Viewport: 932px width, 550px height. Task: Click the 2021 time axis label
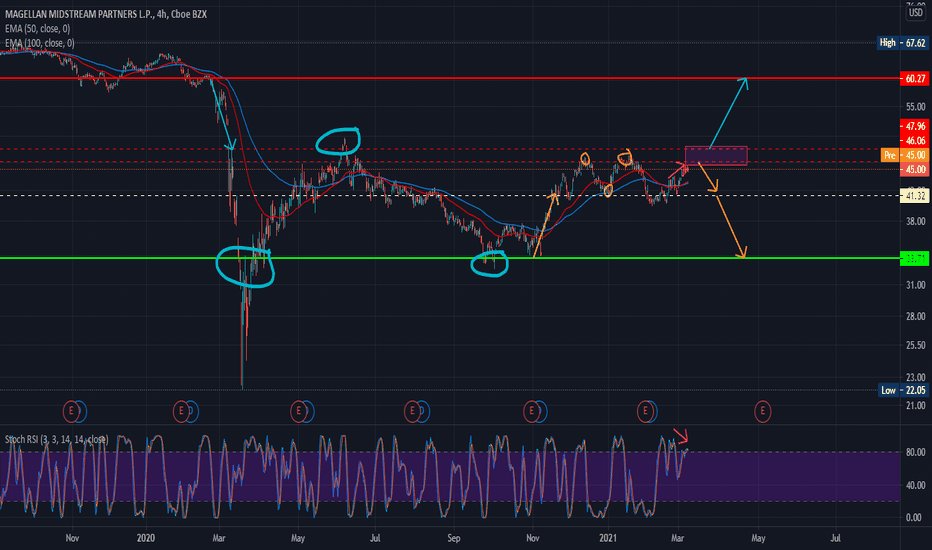pyautogui.click(x=608, y=538)
